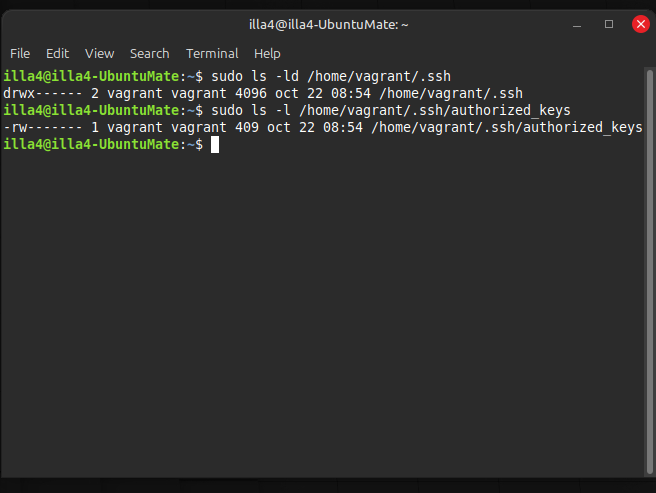Click the terminal cursor block at the prompt
Image resolution: width=656 pixels, height=493 pixels.
coord(215,145)
